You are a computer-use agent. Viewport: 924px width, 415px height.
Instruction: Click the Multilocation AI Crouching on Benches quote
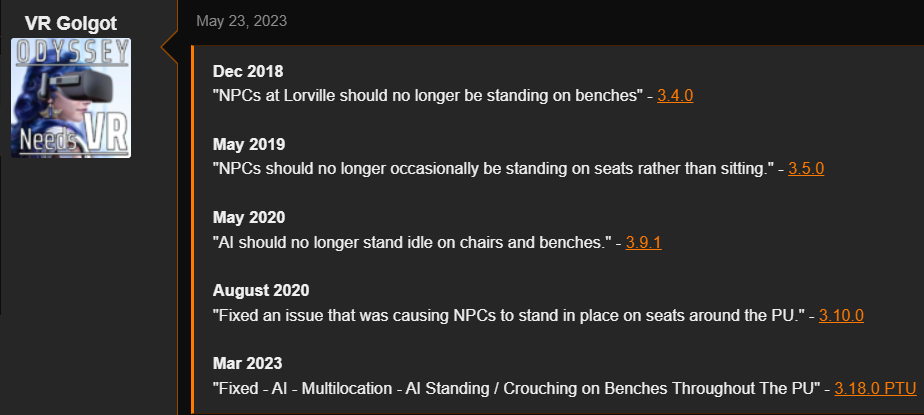pos(517,388)
